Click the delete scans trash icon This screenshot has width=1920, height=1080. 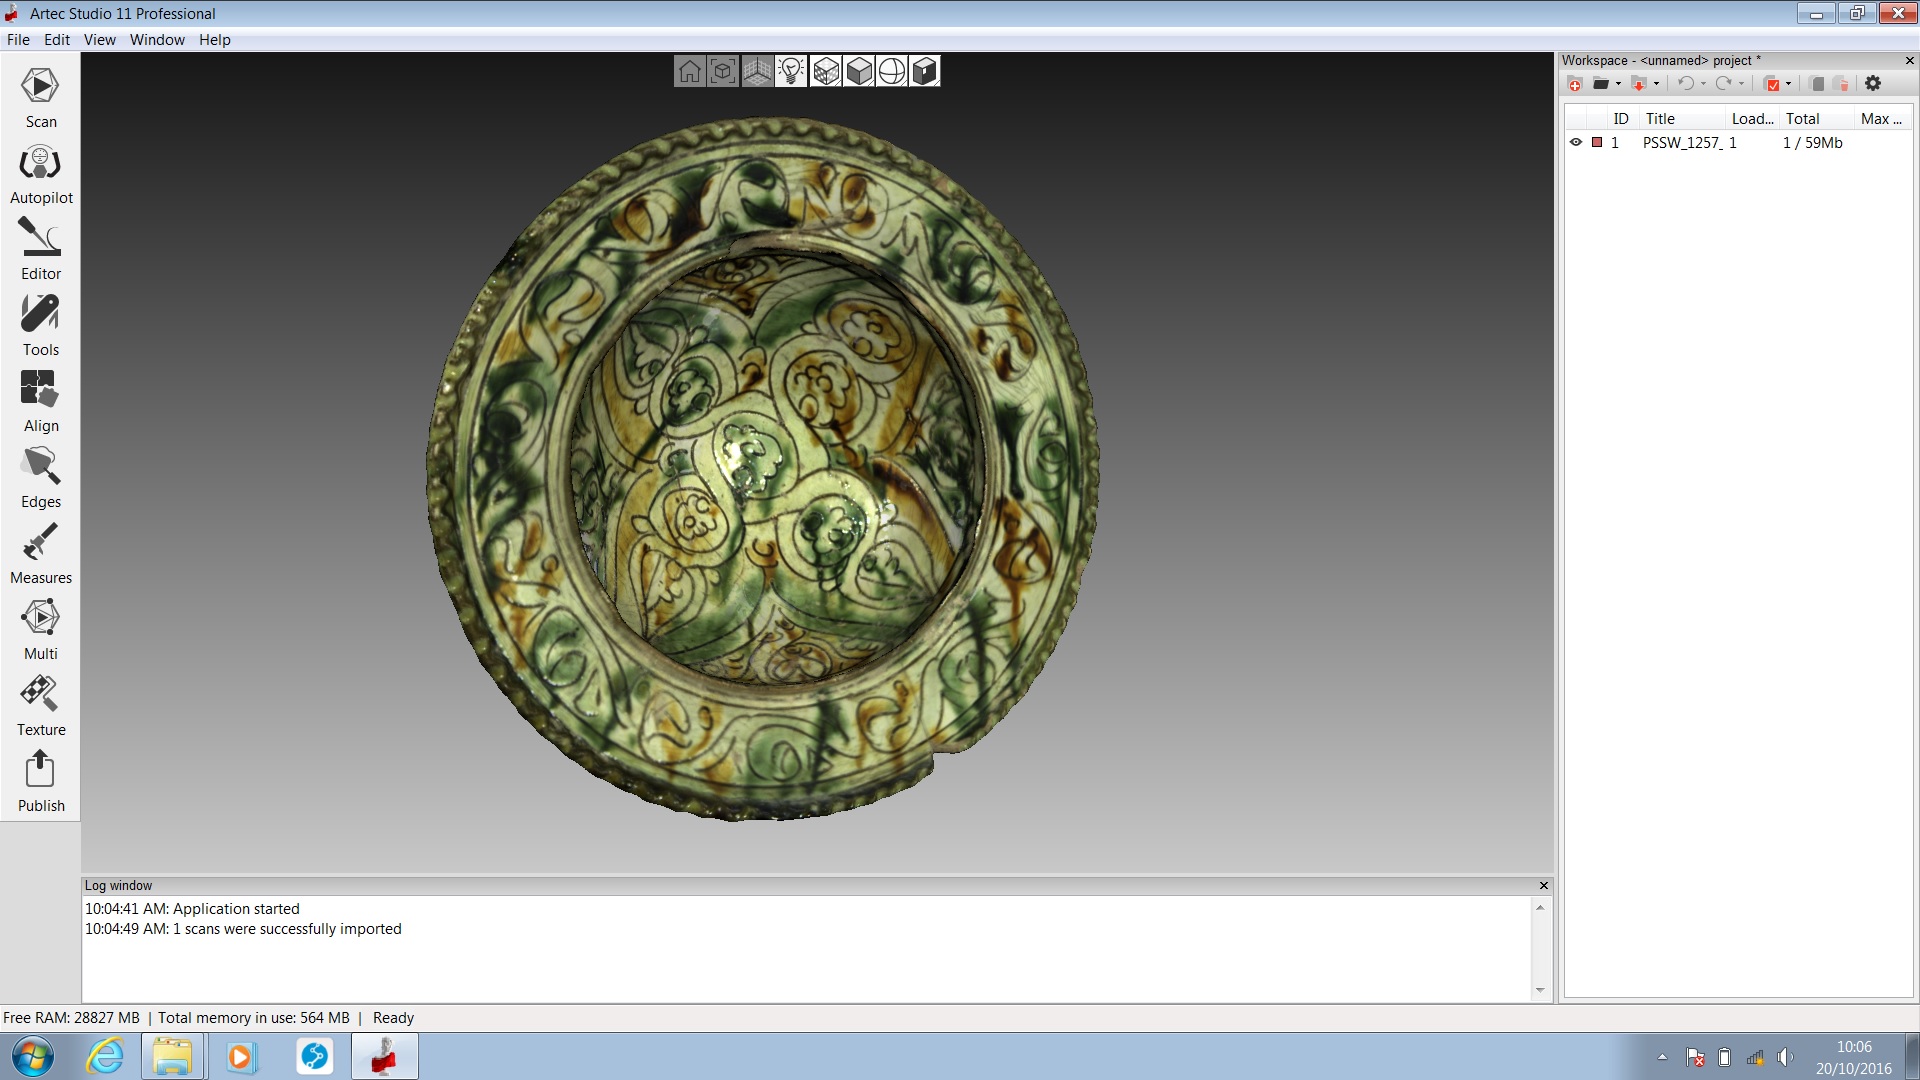[x=1841, y=84]
